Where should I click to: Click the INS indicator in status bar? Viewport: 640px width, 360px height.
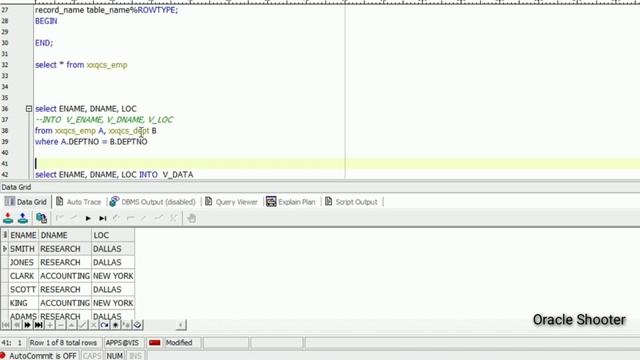pos(136,356)
